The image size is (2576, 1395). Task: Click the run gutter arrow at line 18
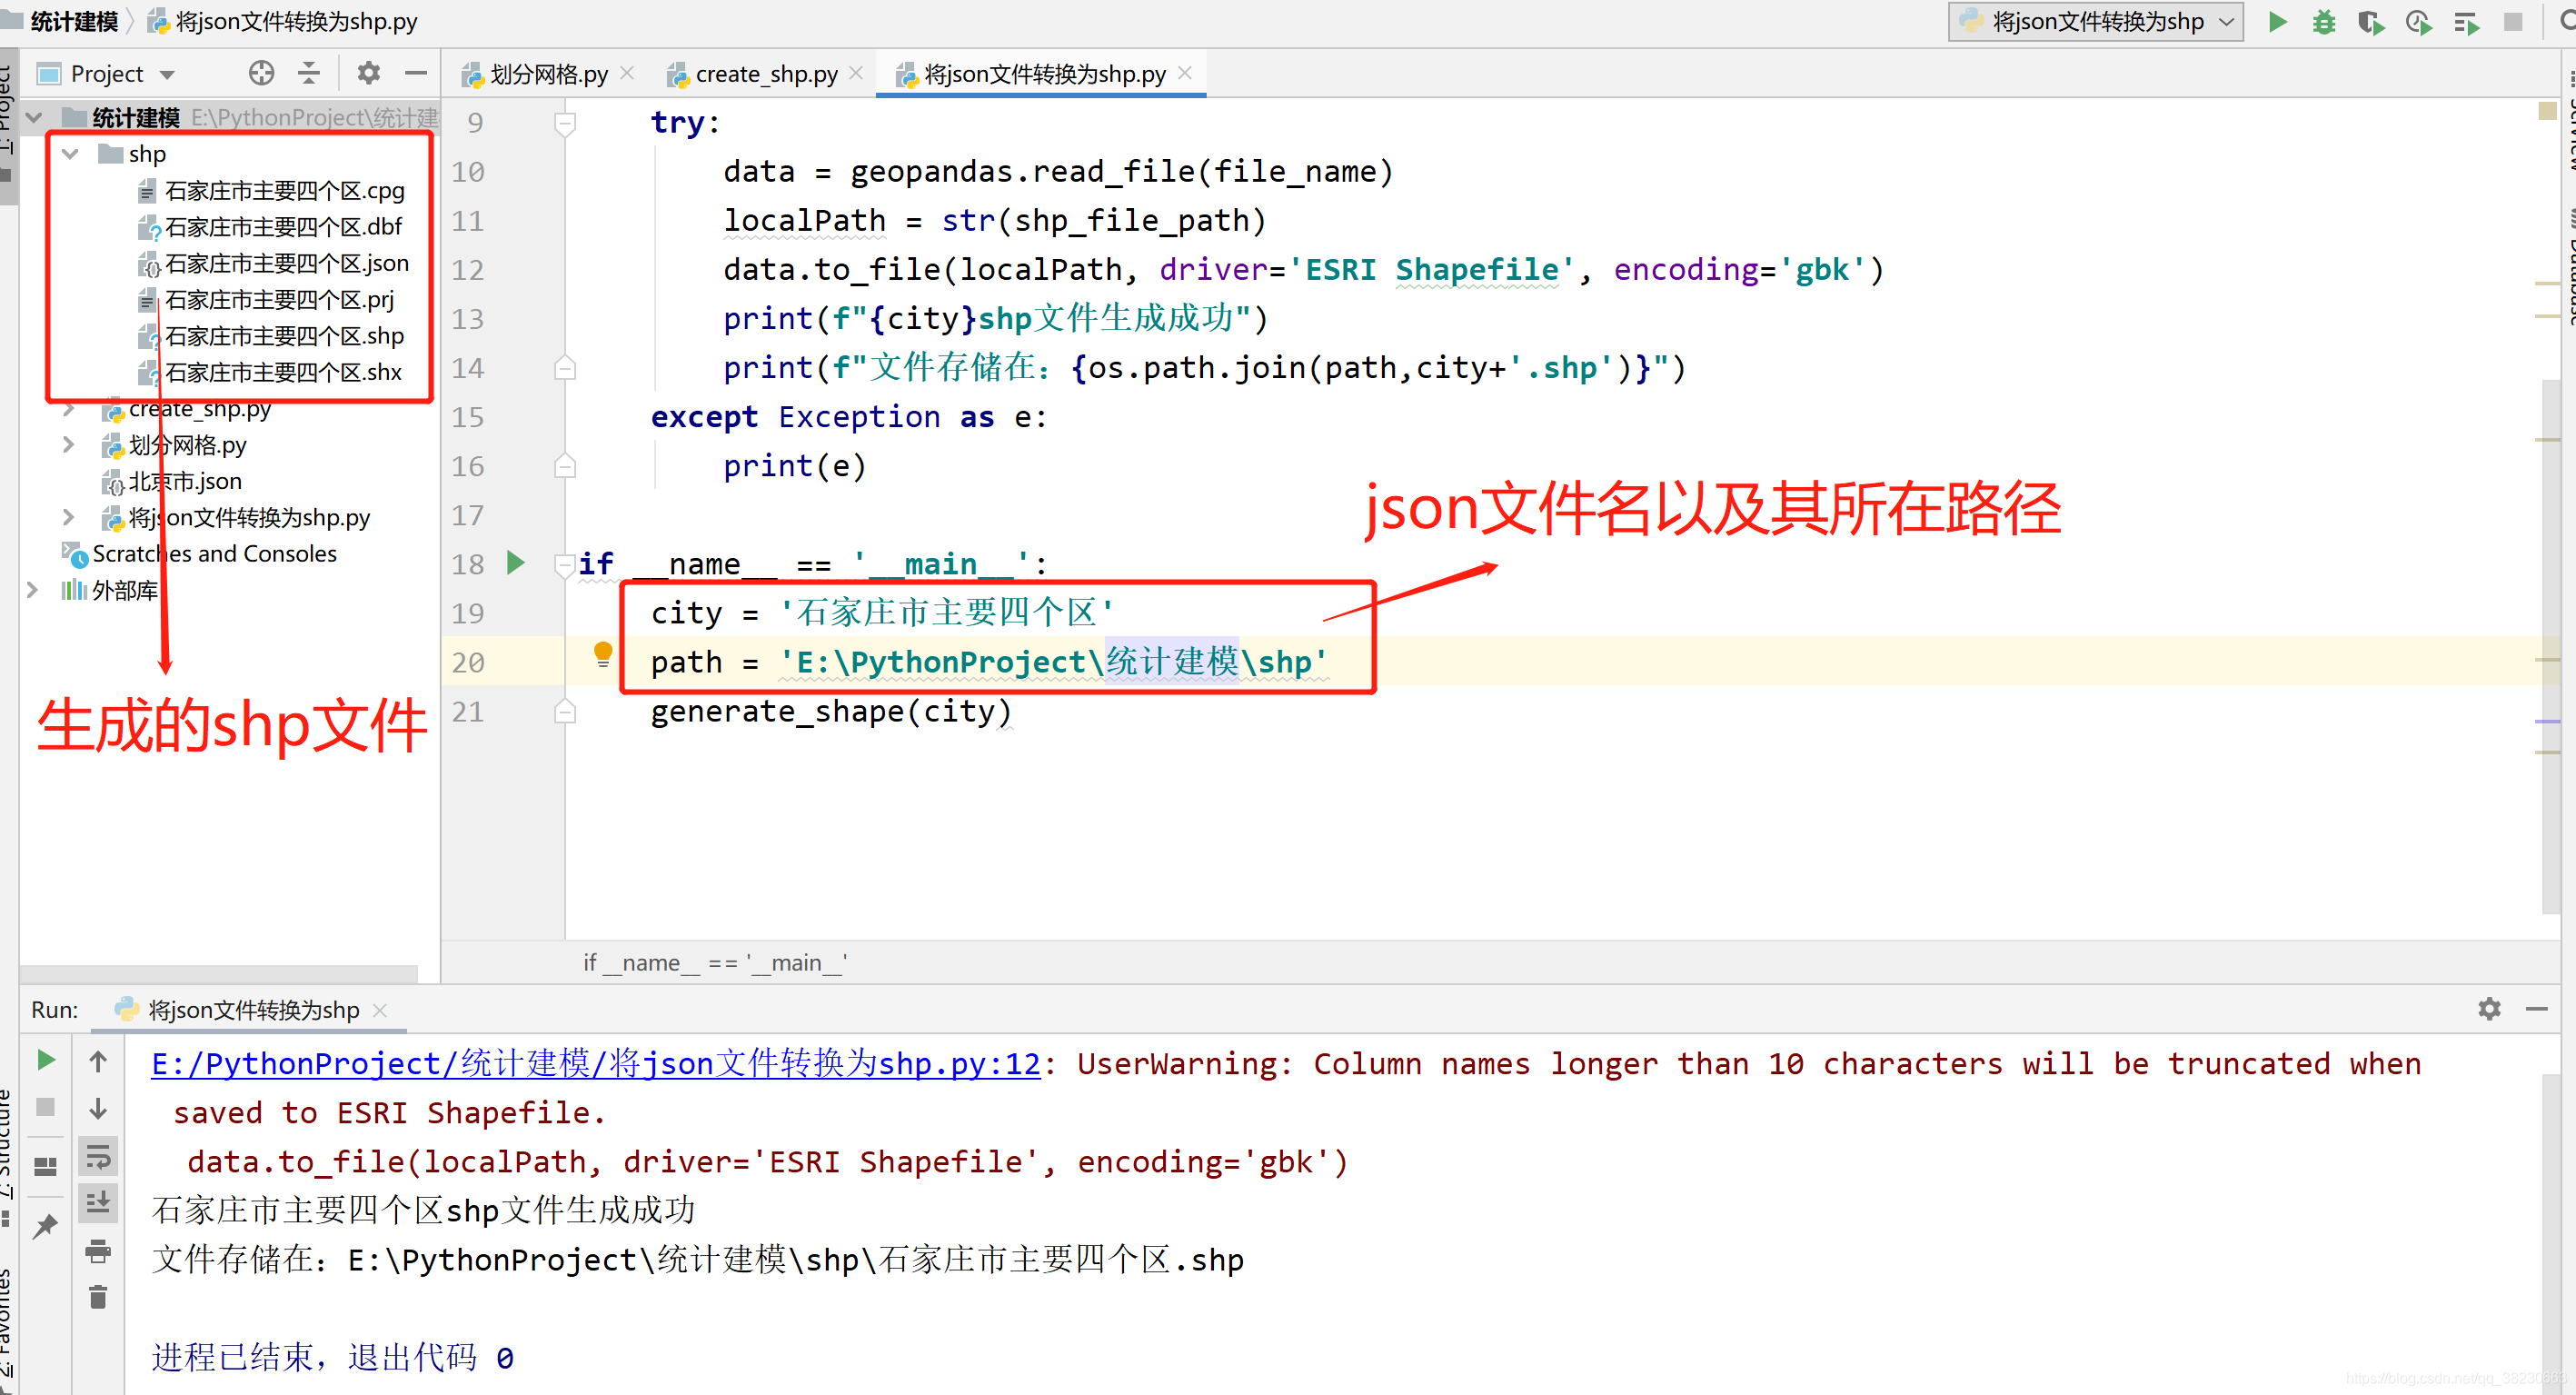(515, 563)
